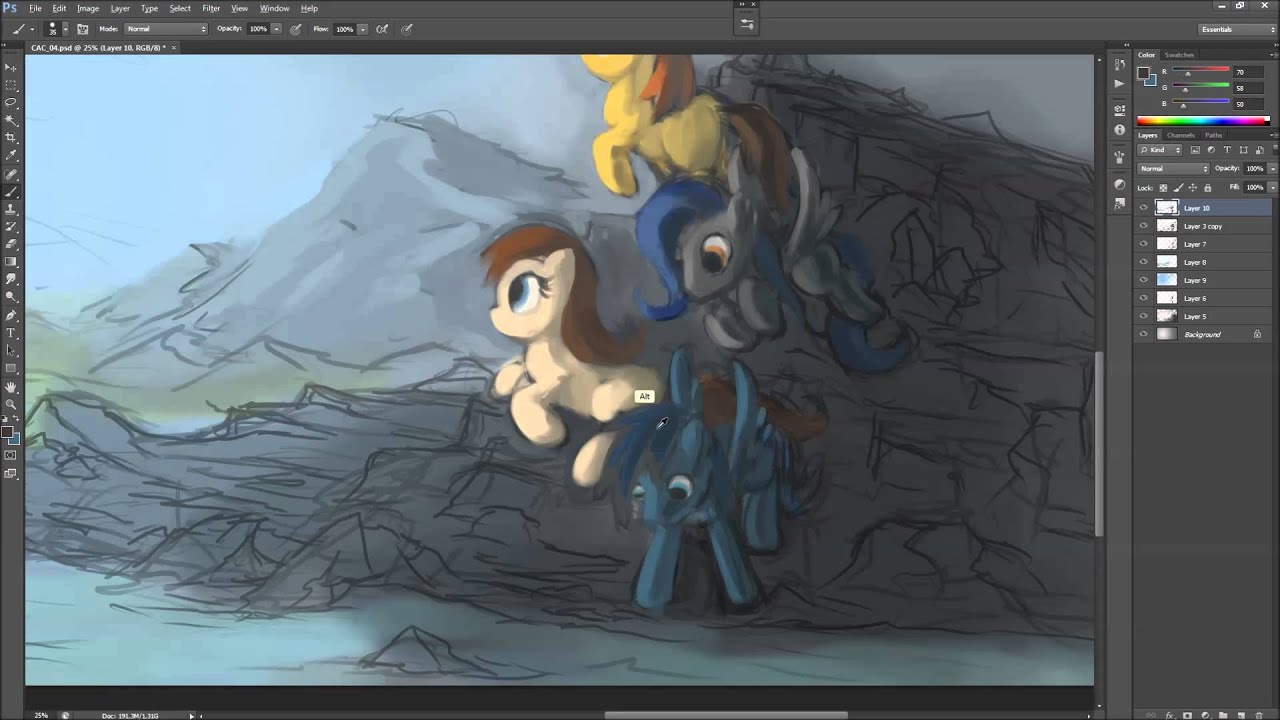Screen dimensions: 1280x720
Task: Pick the Clone Stamp tool
Action: point(11,209)
